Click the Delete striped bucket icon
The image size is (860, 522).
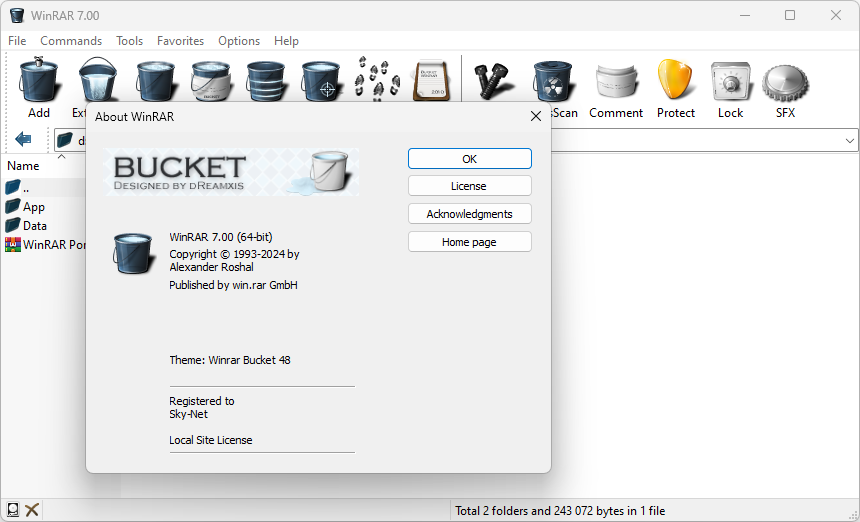[x=266, y=81]
